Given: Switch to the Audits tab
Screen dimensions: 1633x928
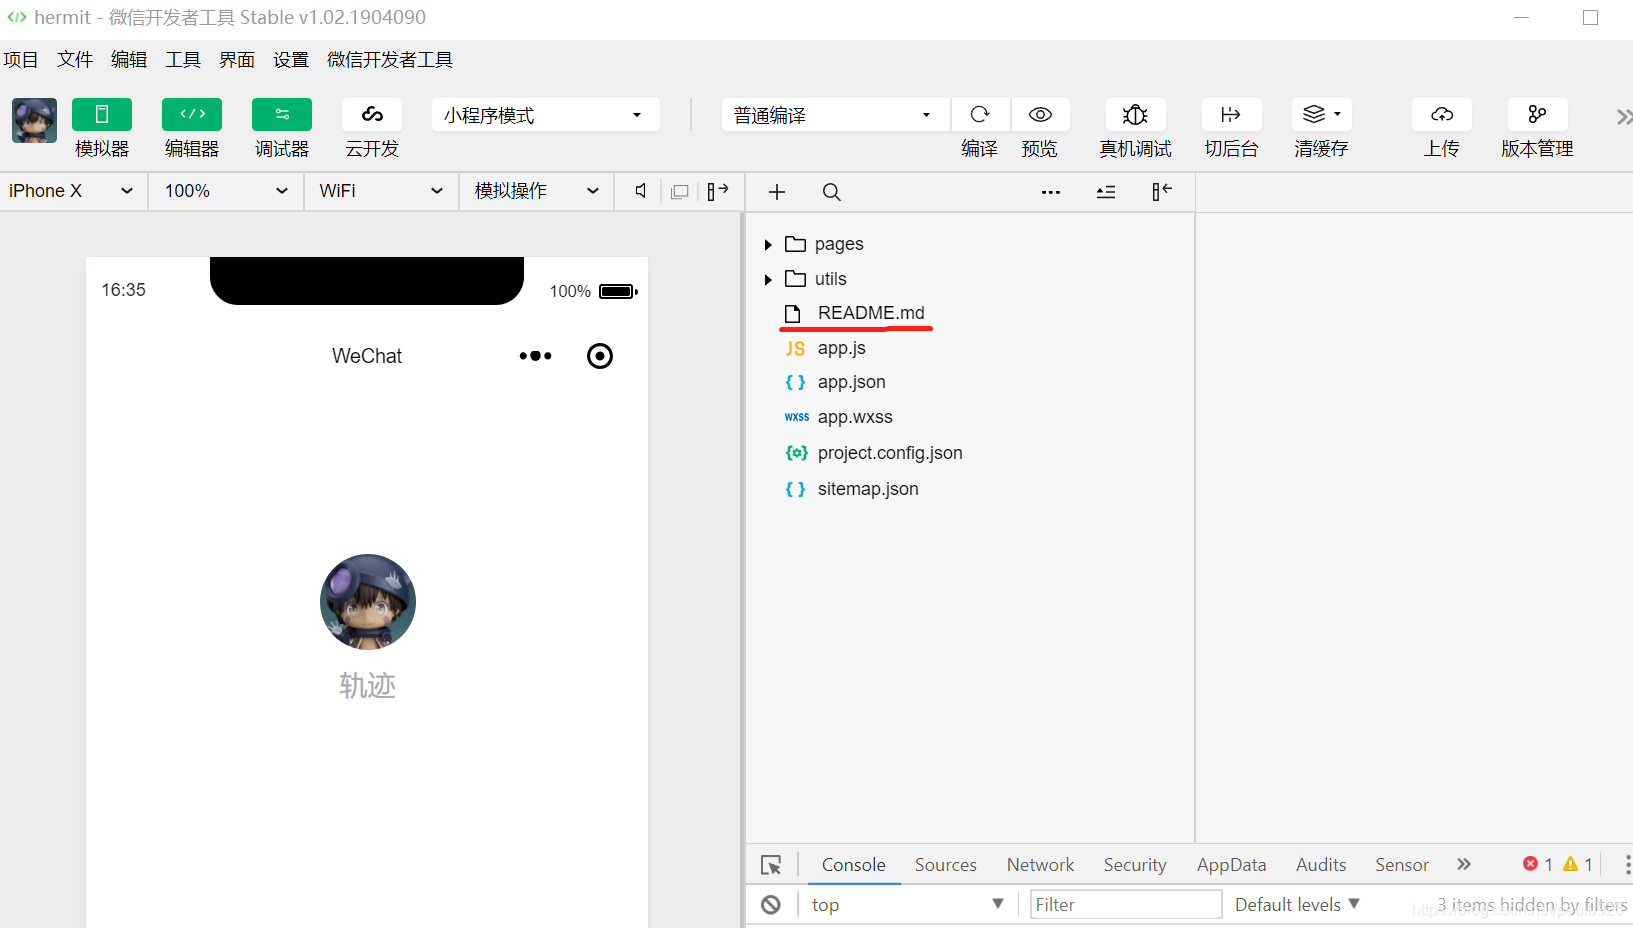Looking at the screenshot, I should (1321, 865).
